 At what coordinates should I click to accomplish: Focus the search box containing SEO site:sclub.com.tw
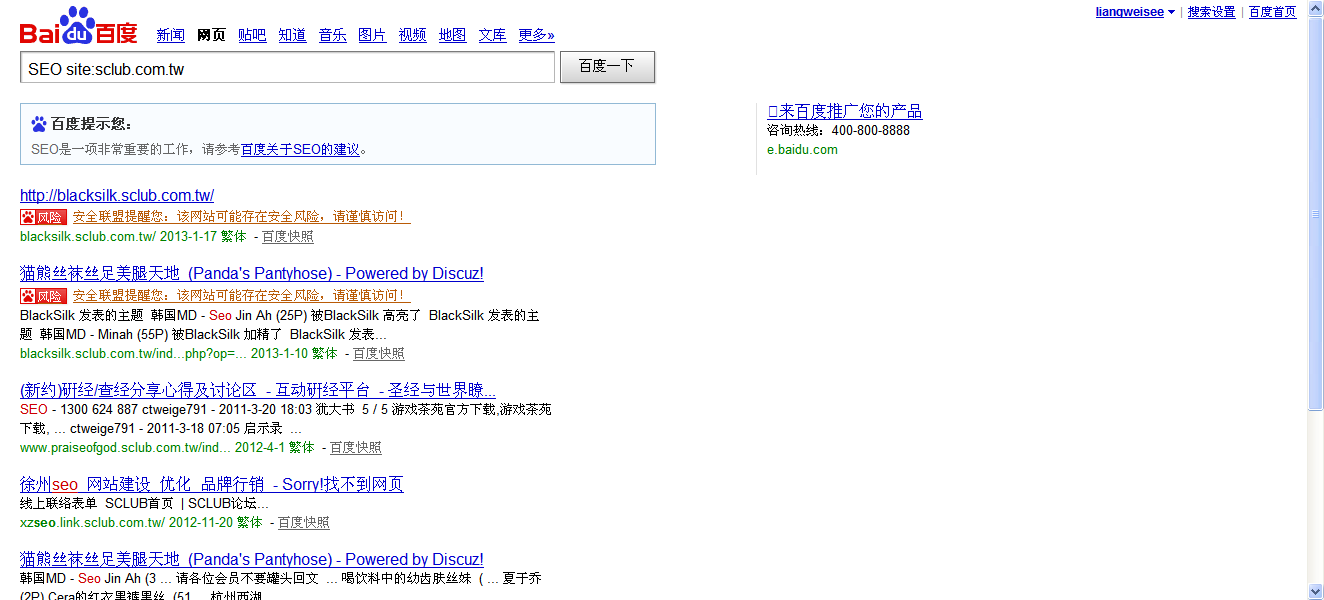click(287, 68)
